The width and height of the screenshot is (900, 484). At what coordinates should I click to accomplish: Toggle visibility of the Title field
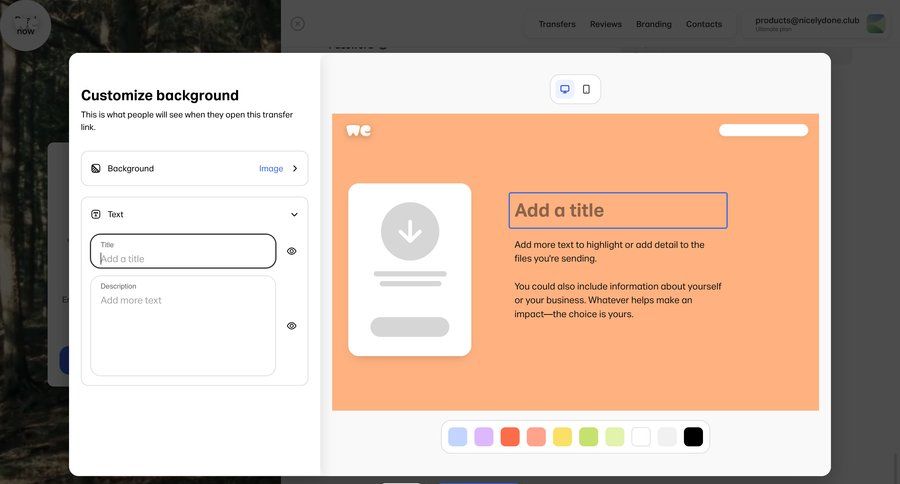(x=292, y=251)
